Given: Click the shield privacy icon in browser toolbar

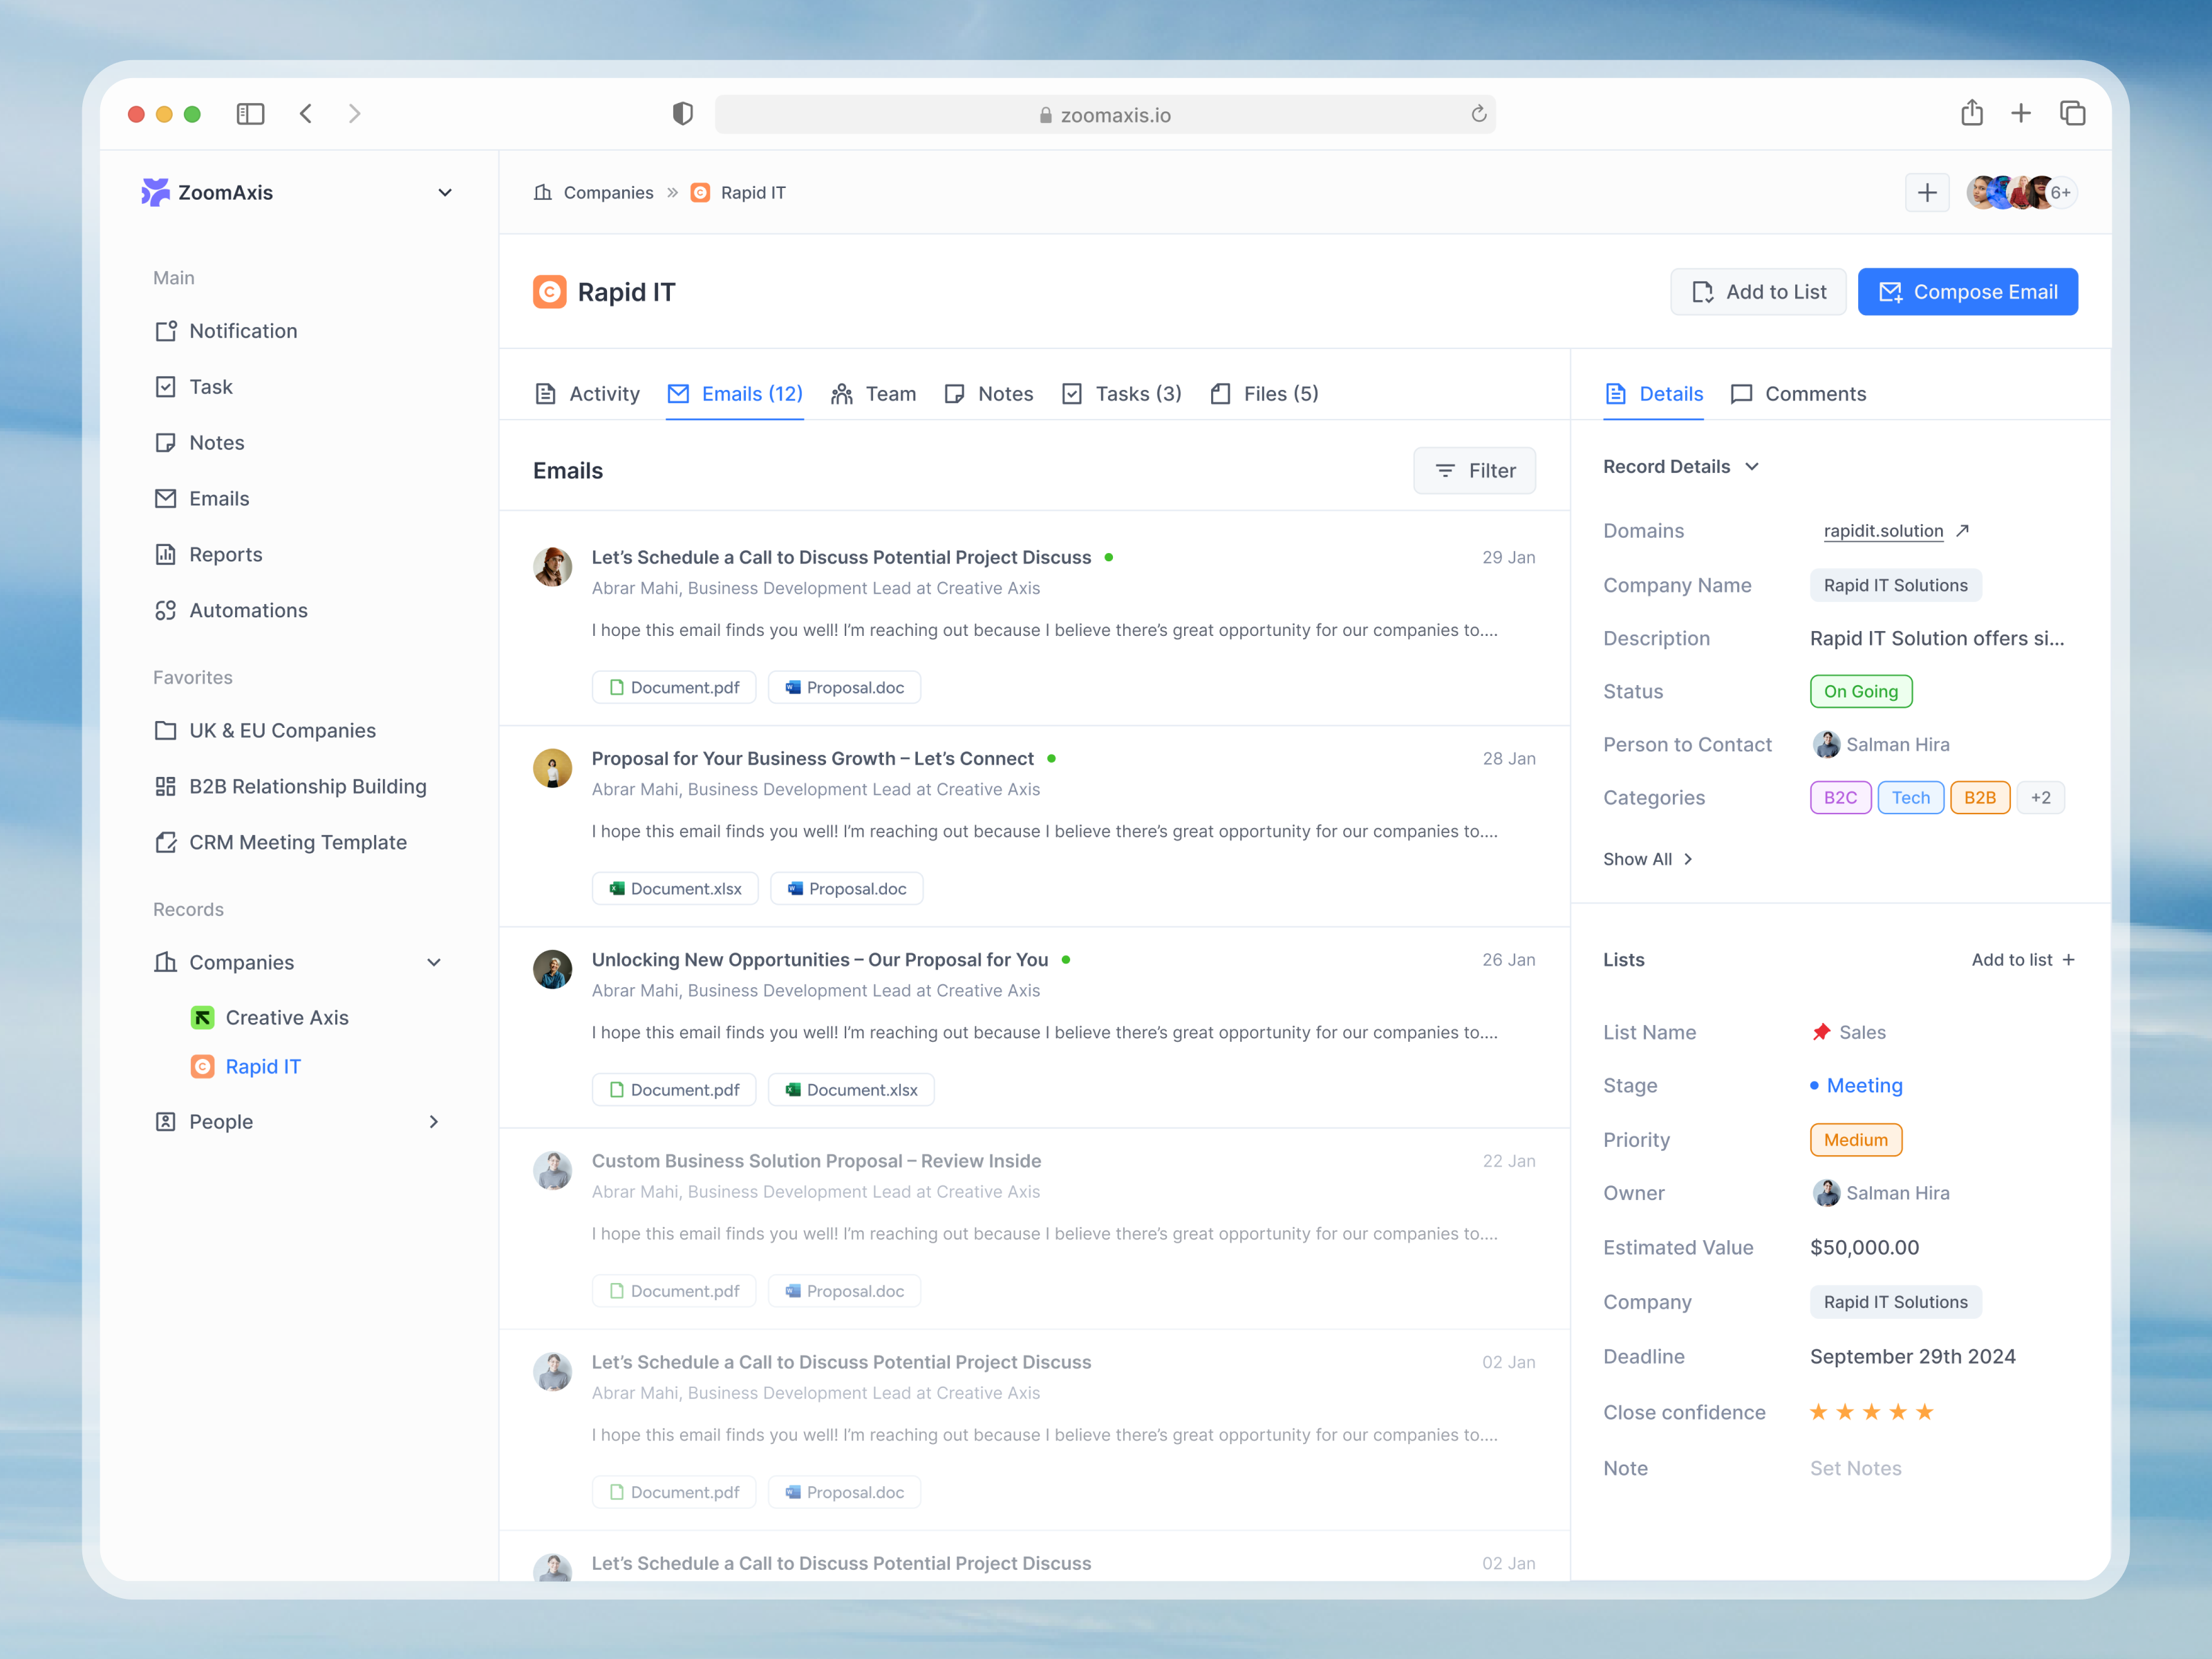Looking at the screenshot, I should [x=683, y=114].
